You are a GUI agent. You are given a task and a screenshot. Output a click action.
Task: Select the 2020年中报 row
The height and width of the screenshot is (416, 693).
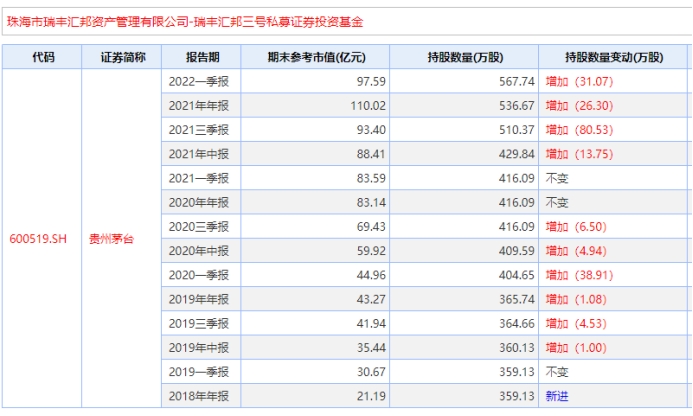click(200, 251)
